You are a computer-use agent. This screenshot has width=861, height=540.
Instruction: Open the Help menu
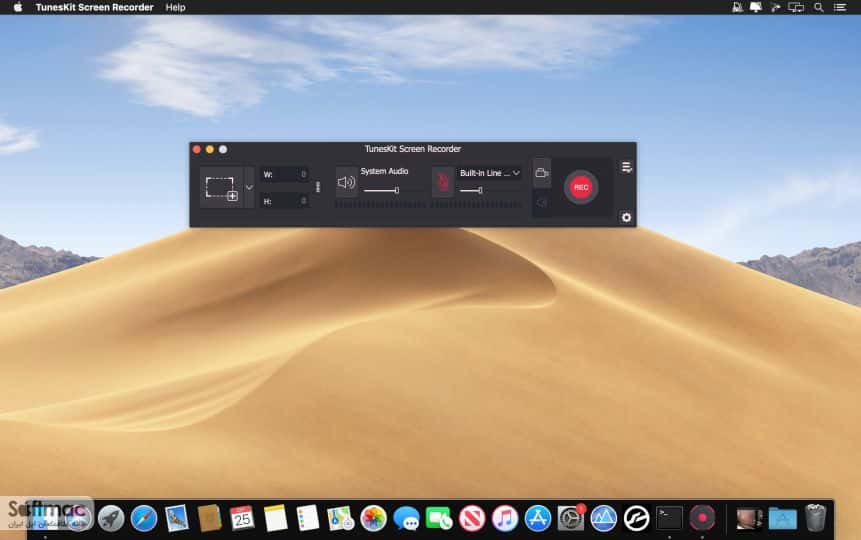[x=175, y=7]
